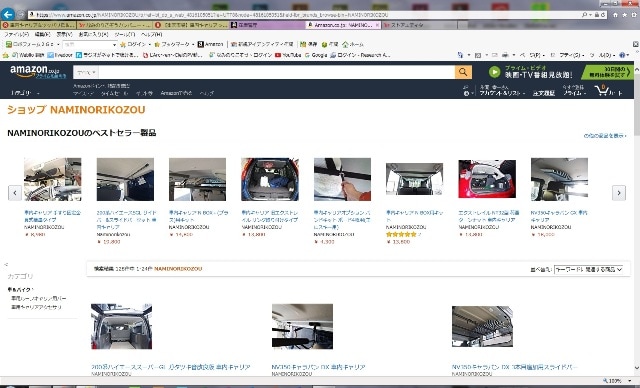Open the NV350 キャラバン DX 車内キャリア title

(x=318, y=367)
